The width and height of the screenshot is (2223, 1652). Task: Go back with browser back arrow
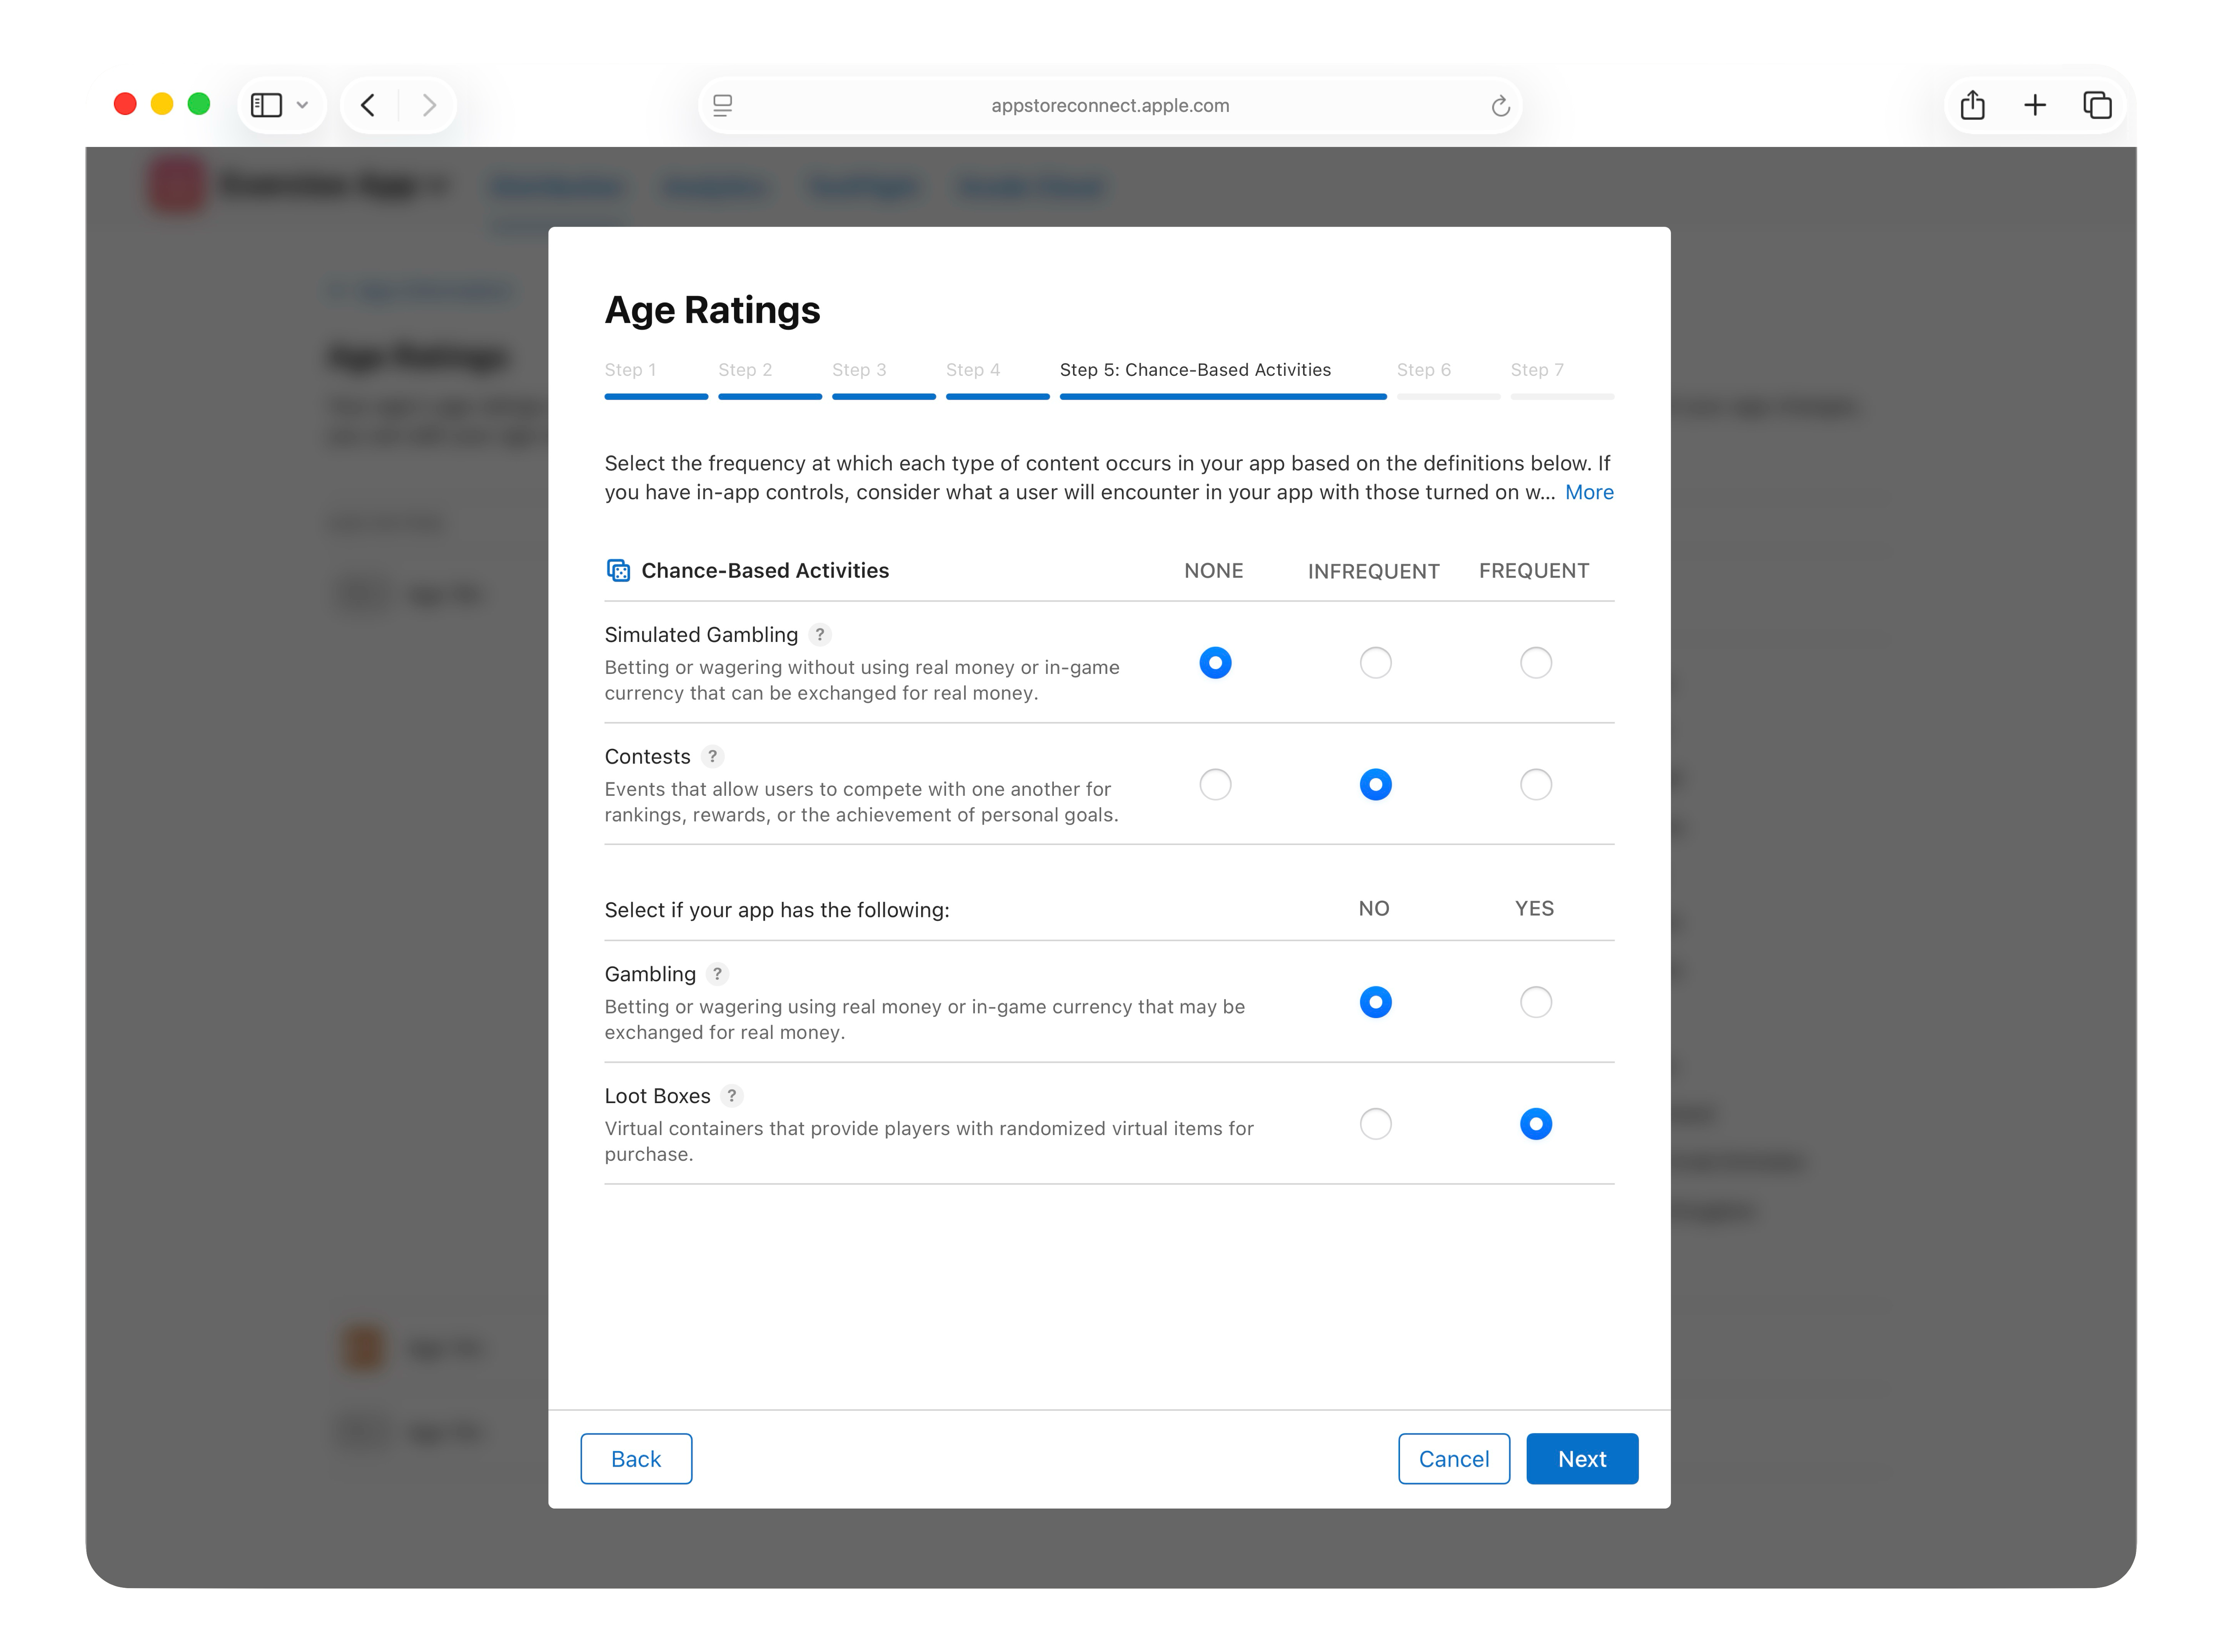click(x=369, y=105)
